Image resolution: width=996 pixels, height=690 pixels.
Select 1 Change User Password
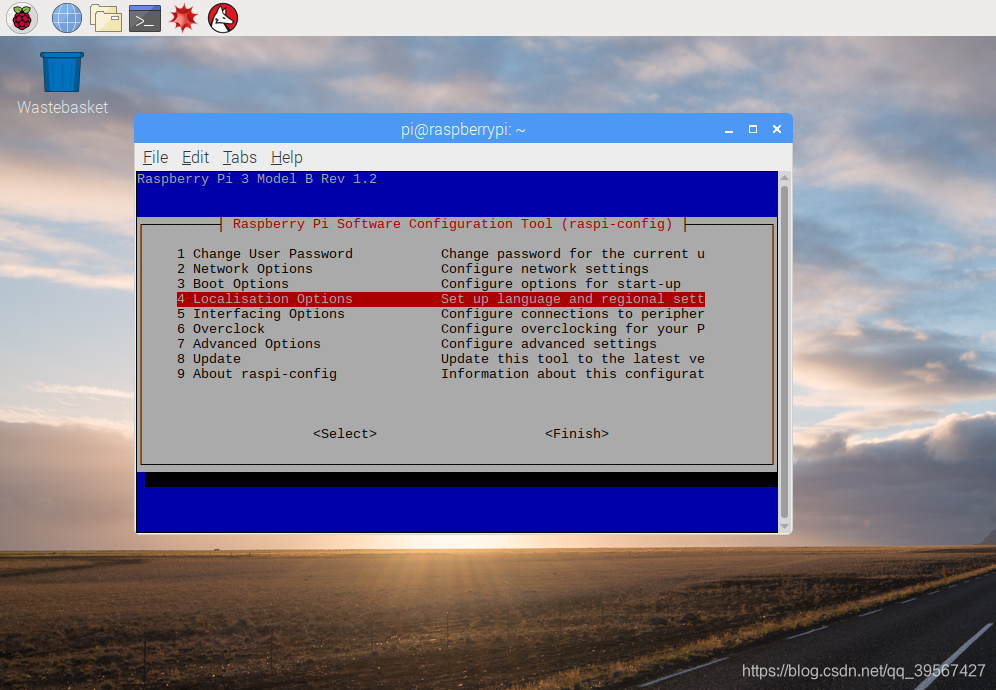tap(441, 254)
